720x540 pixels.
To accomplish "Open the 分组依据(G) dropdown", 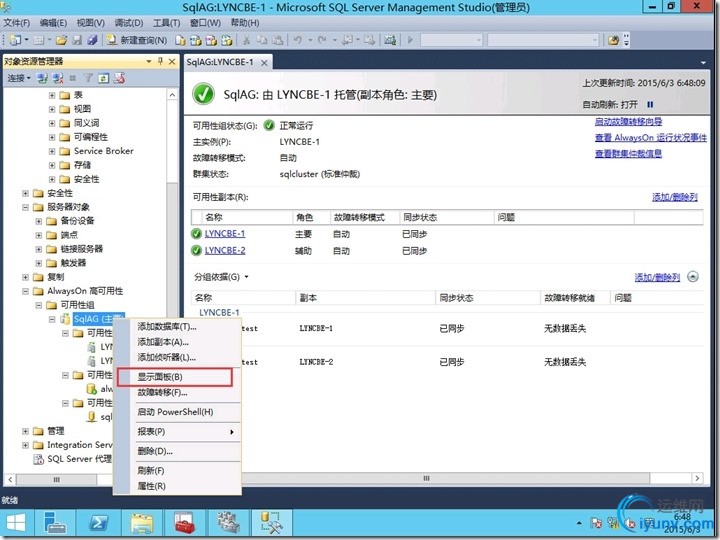I will (x=221, y=277).
